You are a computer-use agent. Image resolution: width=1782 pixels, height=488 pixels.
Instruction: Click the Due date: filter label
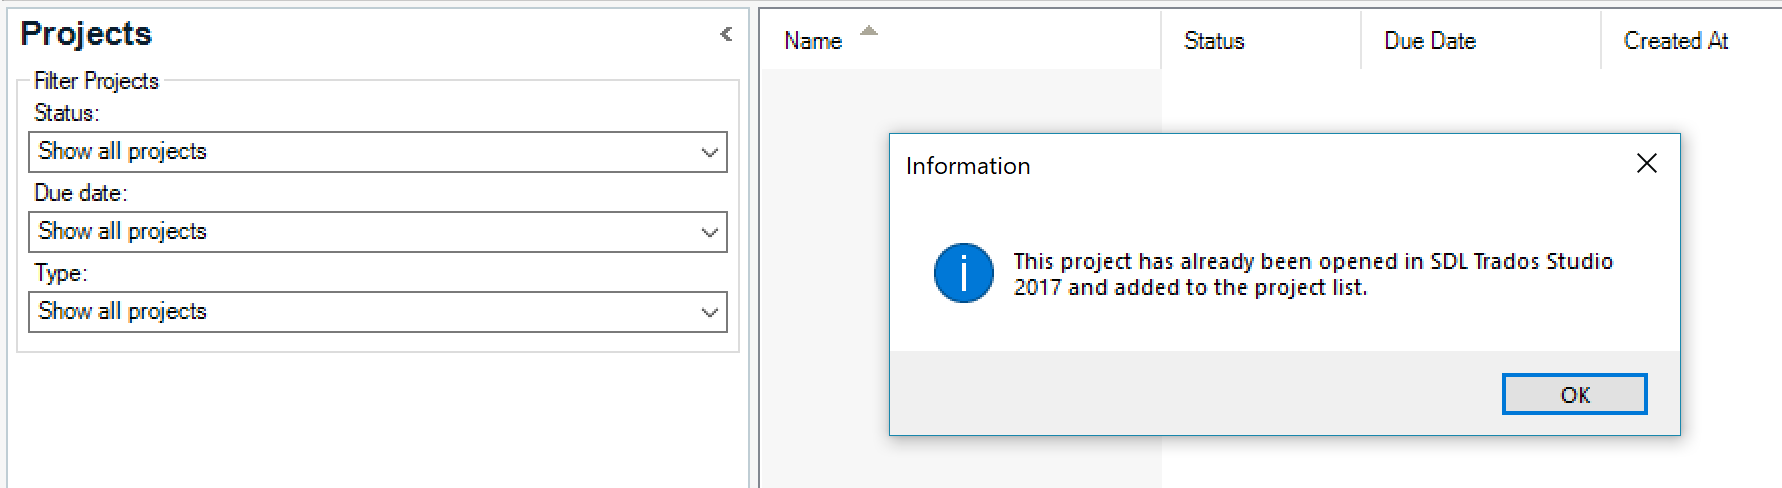tap(81, 193)
